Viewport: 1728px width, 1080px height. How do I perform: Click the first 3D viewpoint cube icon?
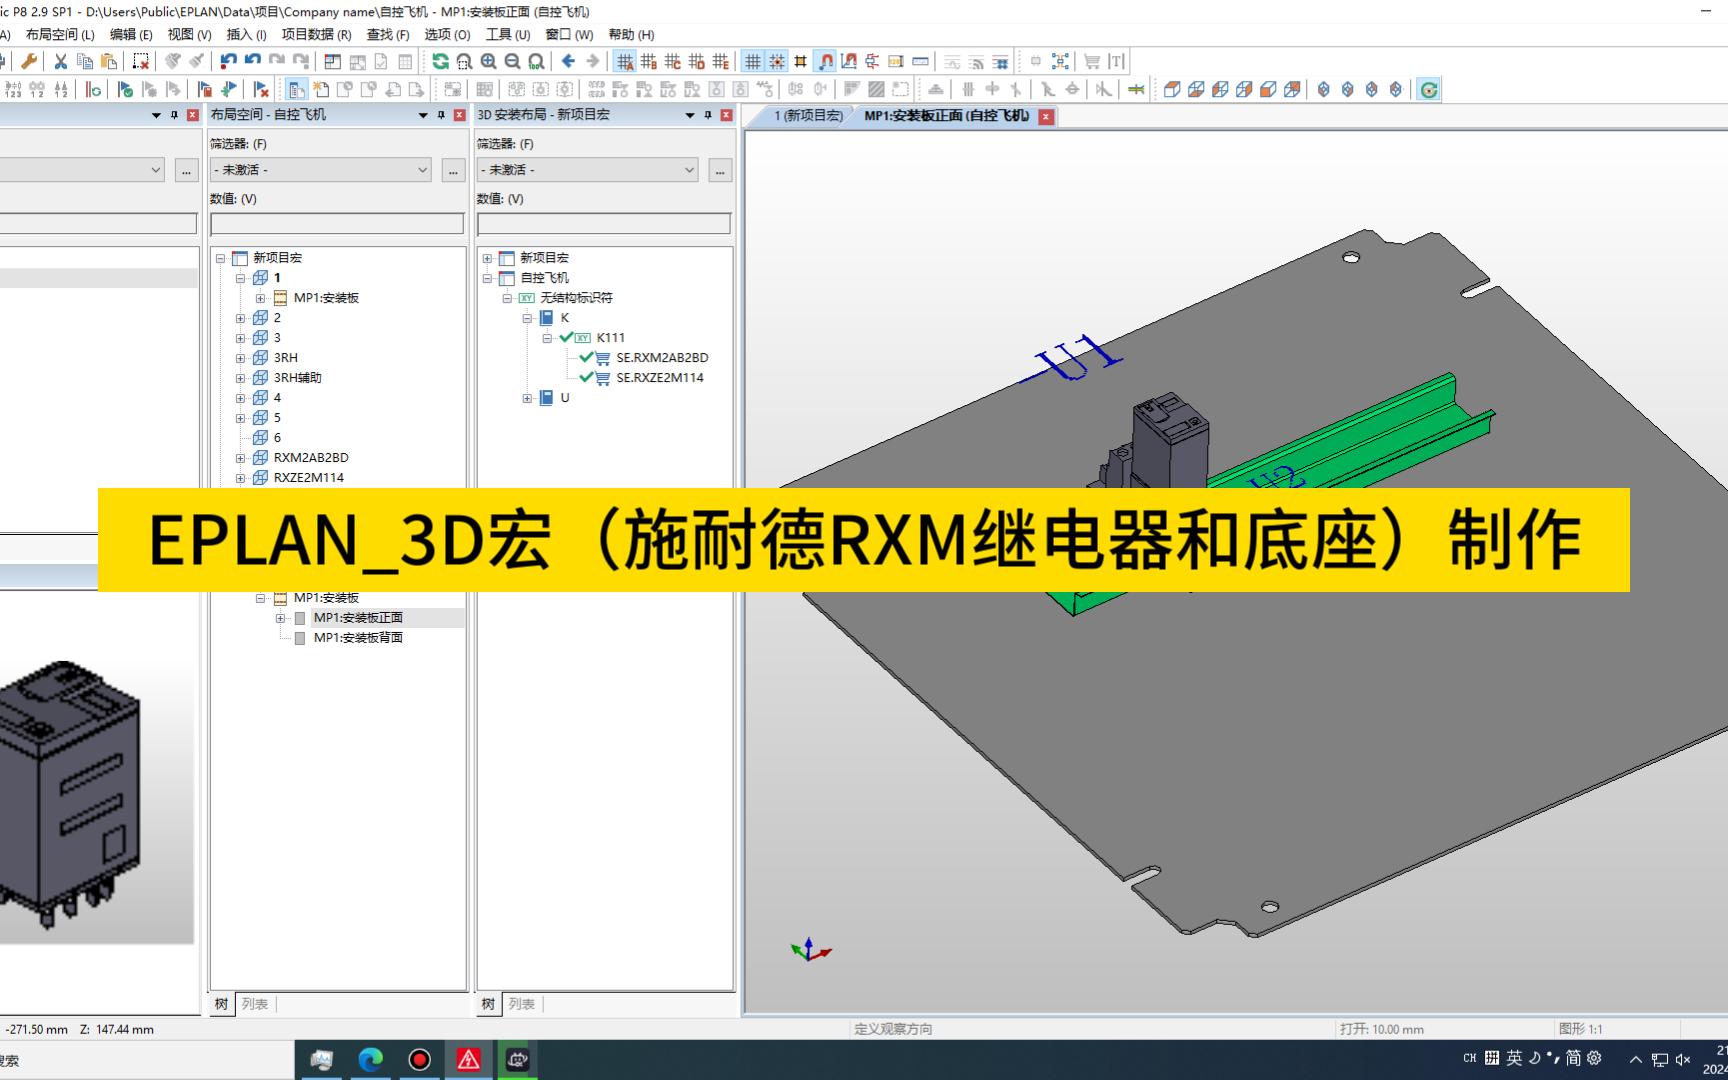(x=1172, y=89)
